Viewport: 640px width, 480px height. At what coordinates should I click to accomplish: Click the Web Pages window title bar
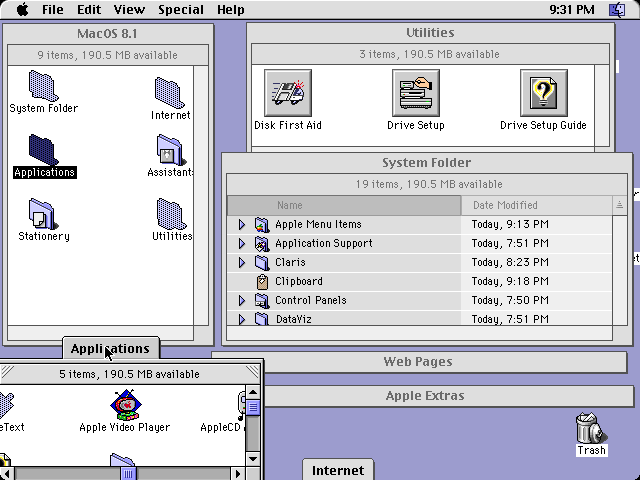pyautogui.click(x=419, y=362)
